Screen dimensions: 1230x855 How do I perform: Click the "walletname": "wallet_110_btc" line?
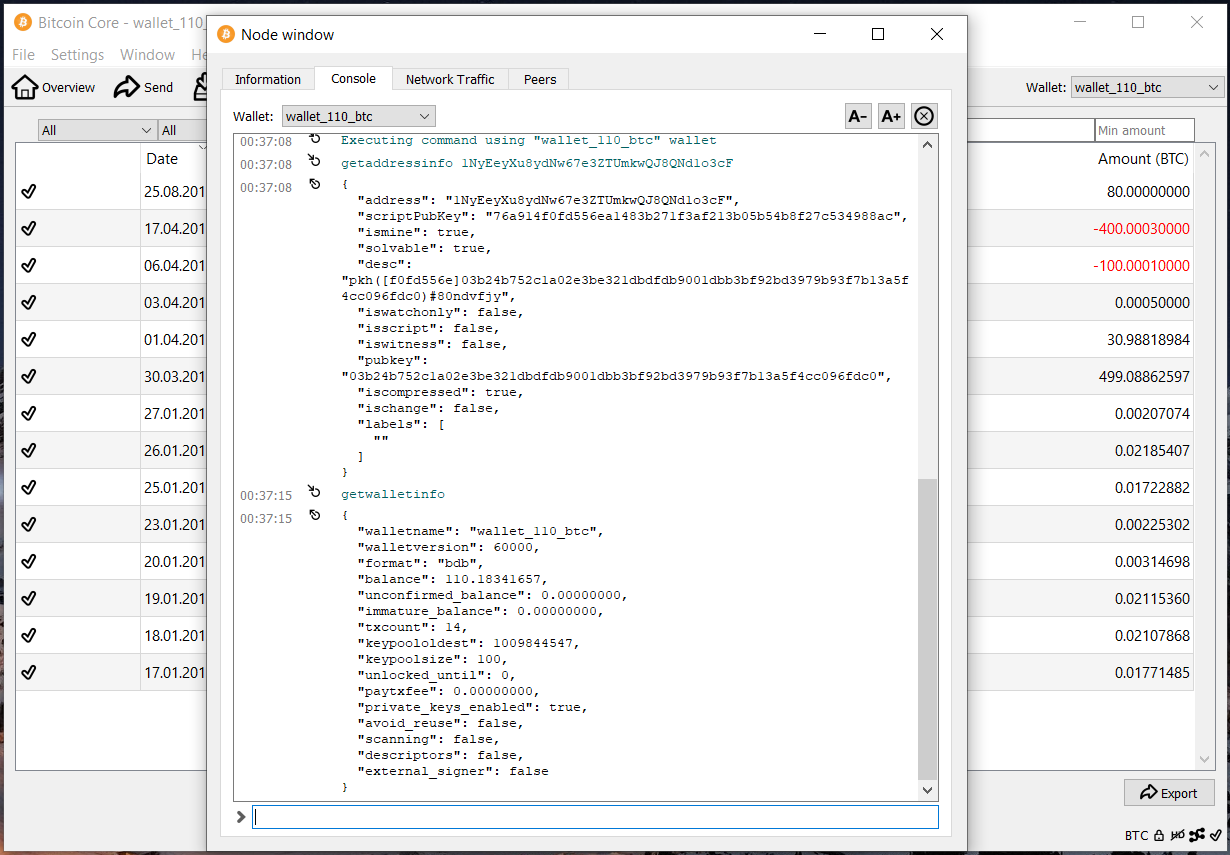479,531
